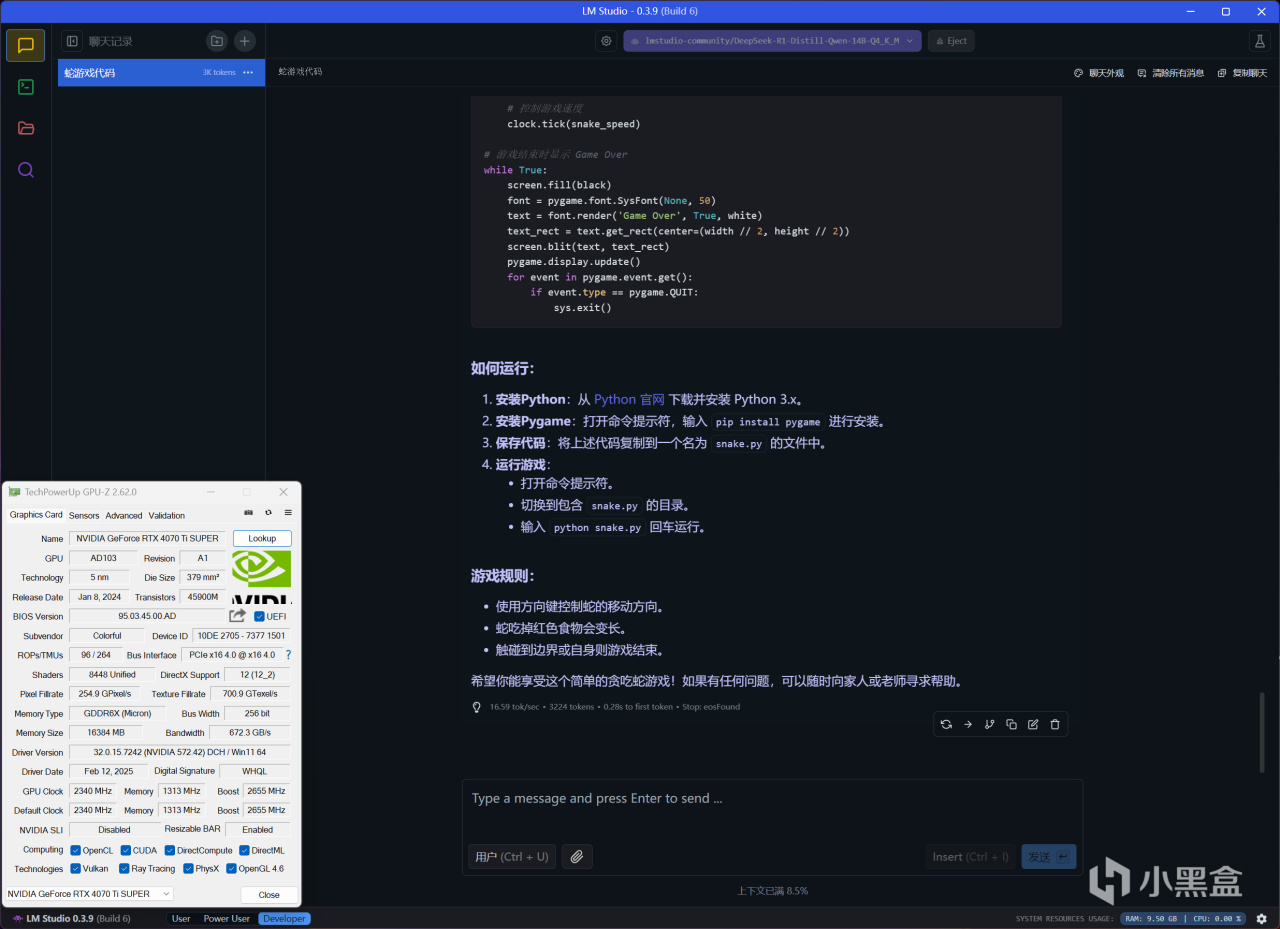This screenshot has width=1280, height=929.
Task: Eject the loaded model
Action: (951, 41)
